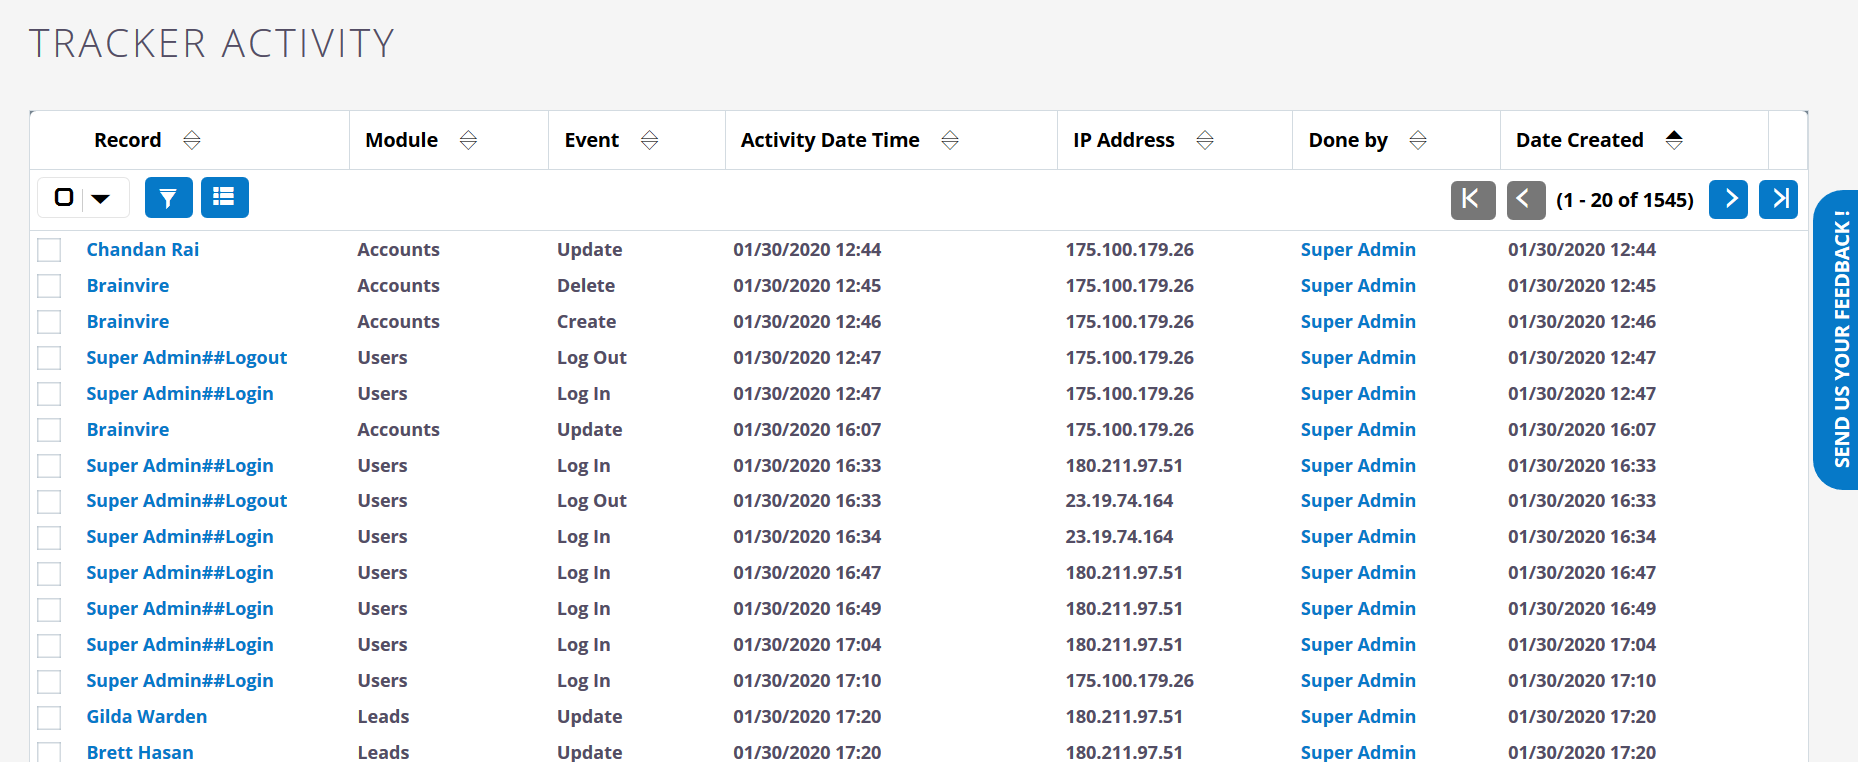Sort by Module column arrows
Viewport: 1870px width, 762px height.
(468, 140)
